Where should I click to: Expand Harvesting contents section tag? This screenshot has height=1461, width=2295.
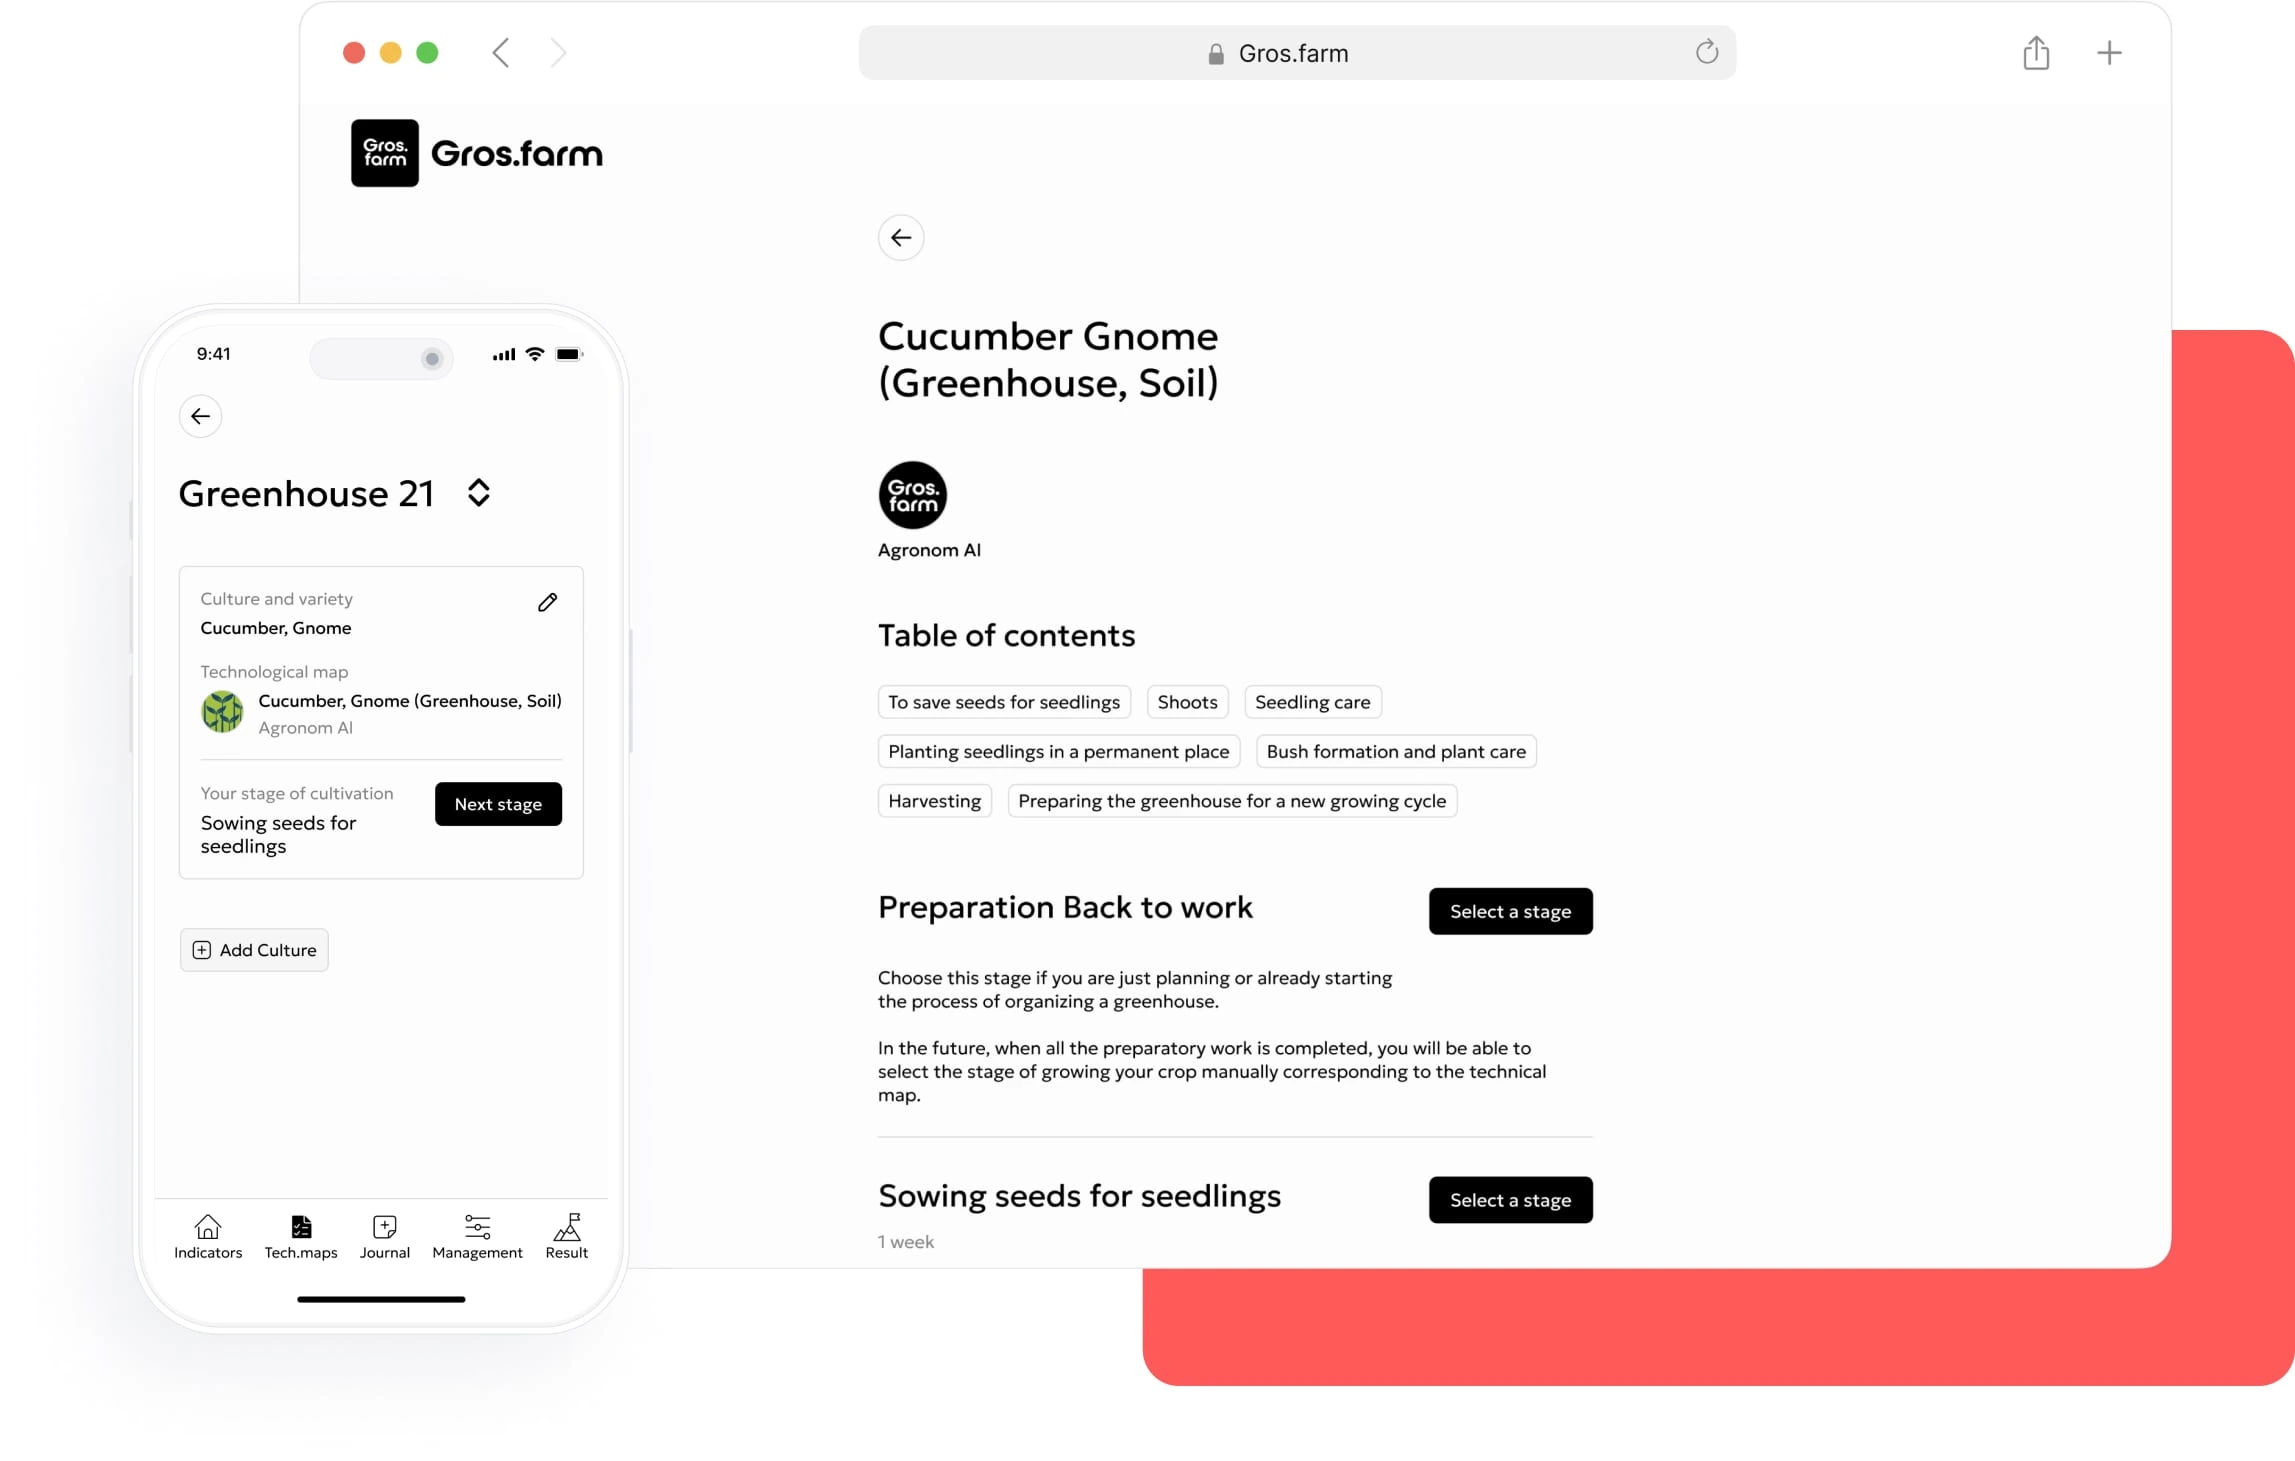pyautogui.click(x=933, y=800)
